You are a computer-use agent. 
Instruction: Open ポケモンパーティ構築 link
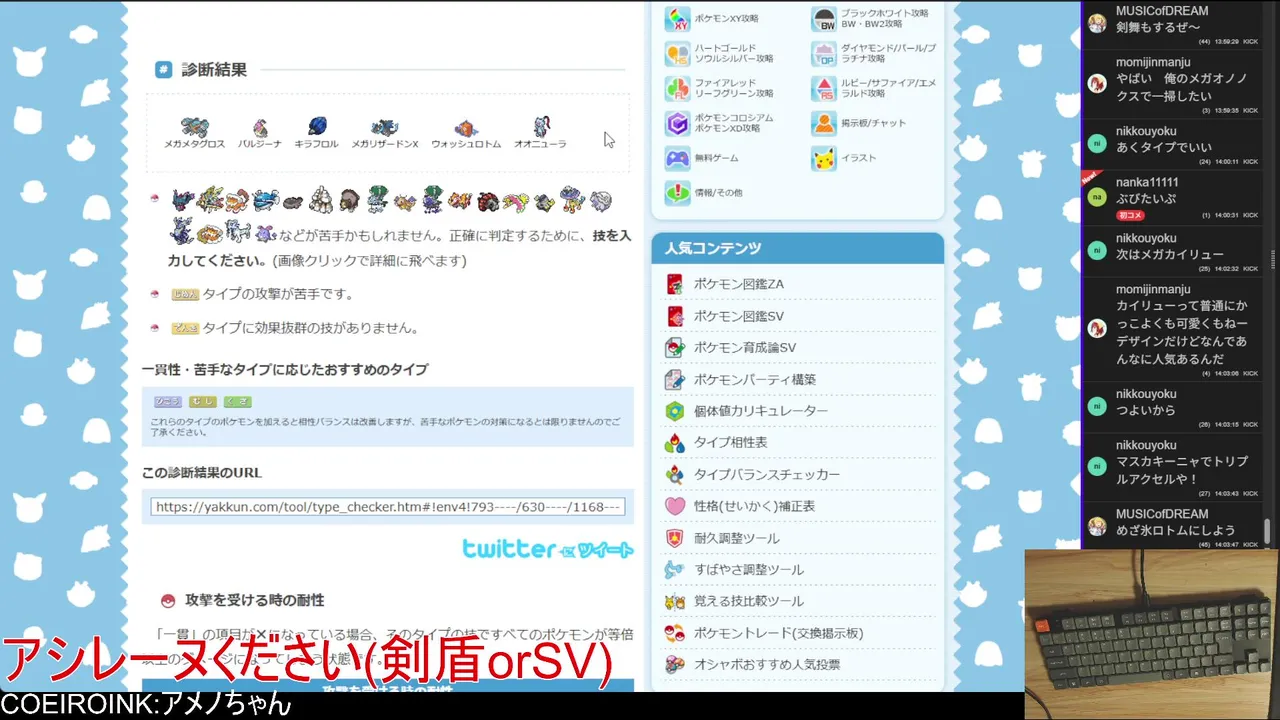tap(755, 380)
